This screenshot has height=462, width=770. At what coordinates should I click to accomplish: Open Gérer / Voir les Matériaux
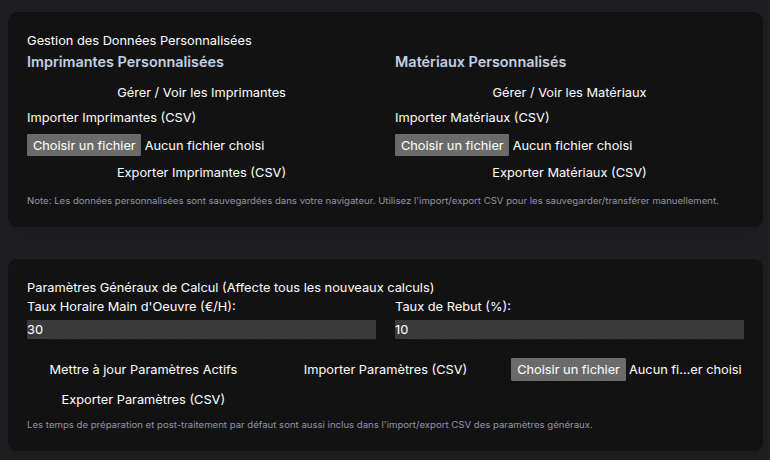(x=569, y=93)
